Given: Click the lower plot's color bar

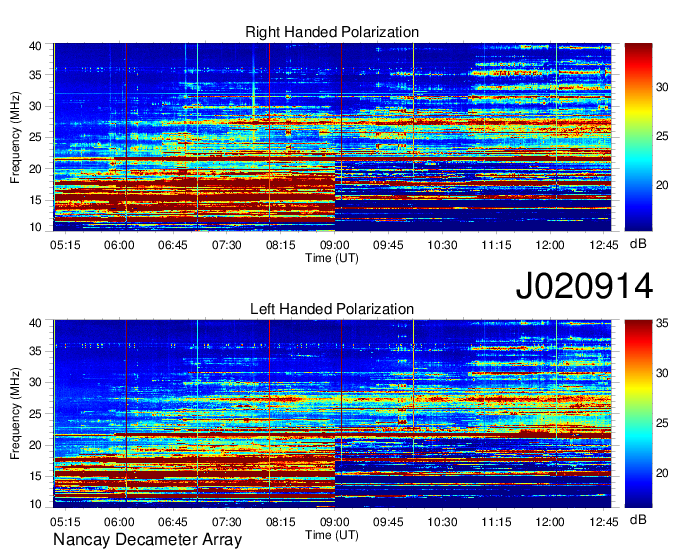Looking at the screenshot, I should 638,414.
